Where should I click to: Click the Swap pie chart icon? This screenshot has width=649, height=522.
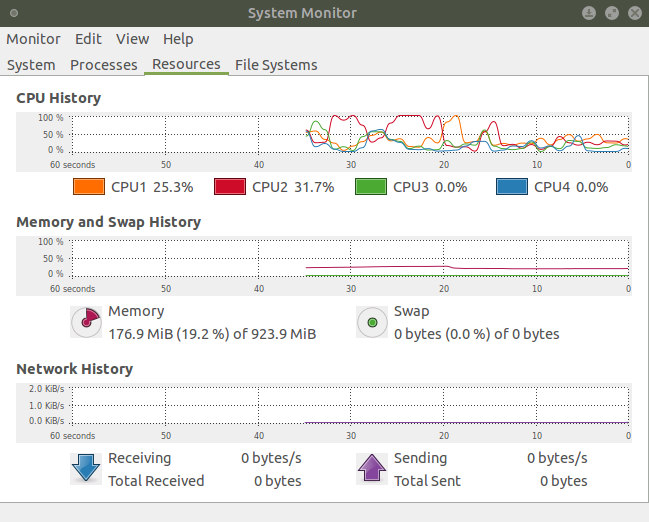point(372,322)
